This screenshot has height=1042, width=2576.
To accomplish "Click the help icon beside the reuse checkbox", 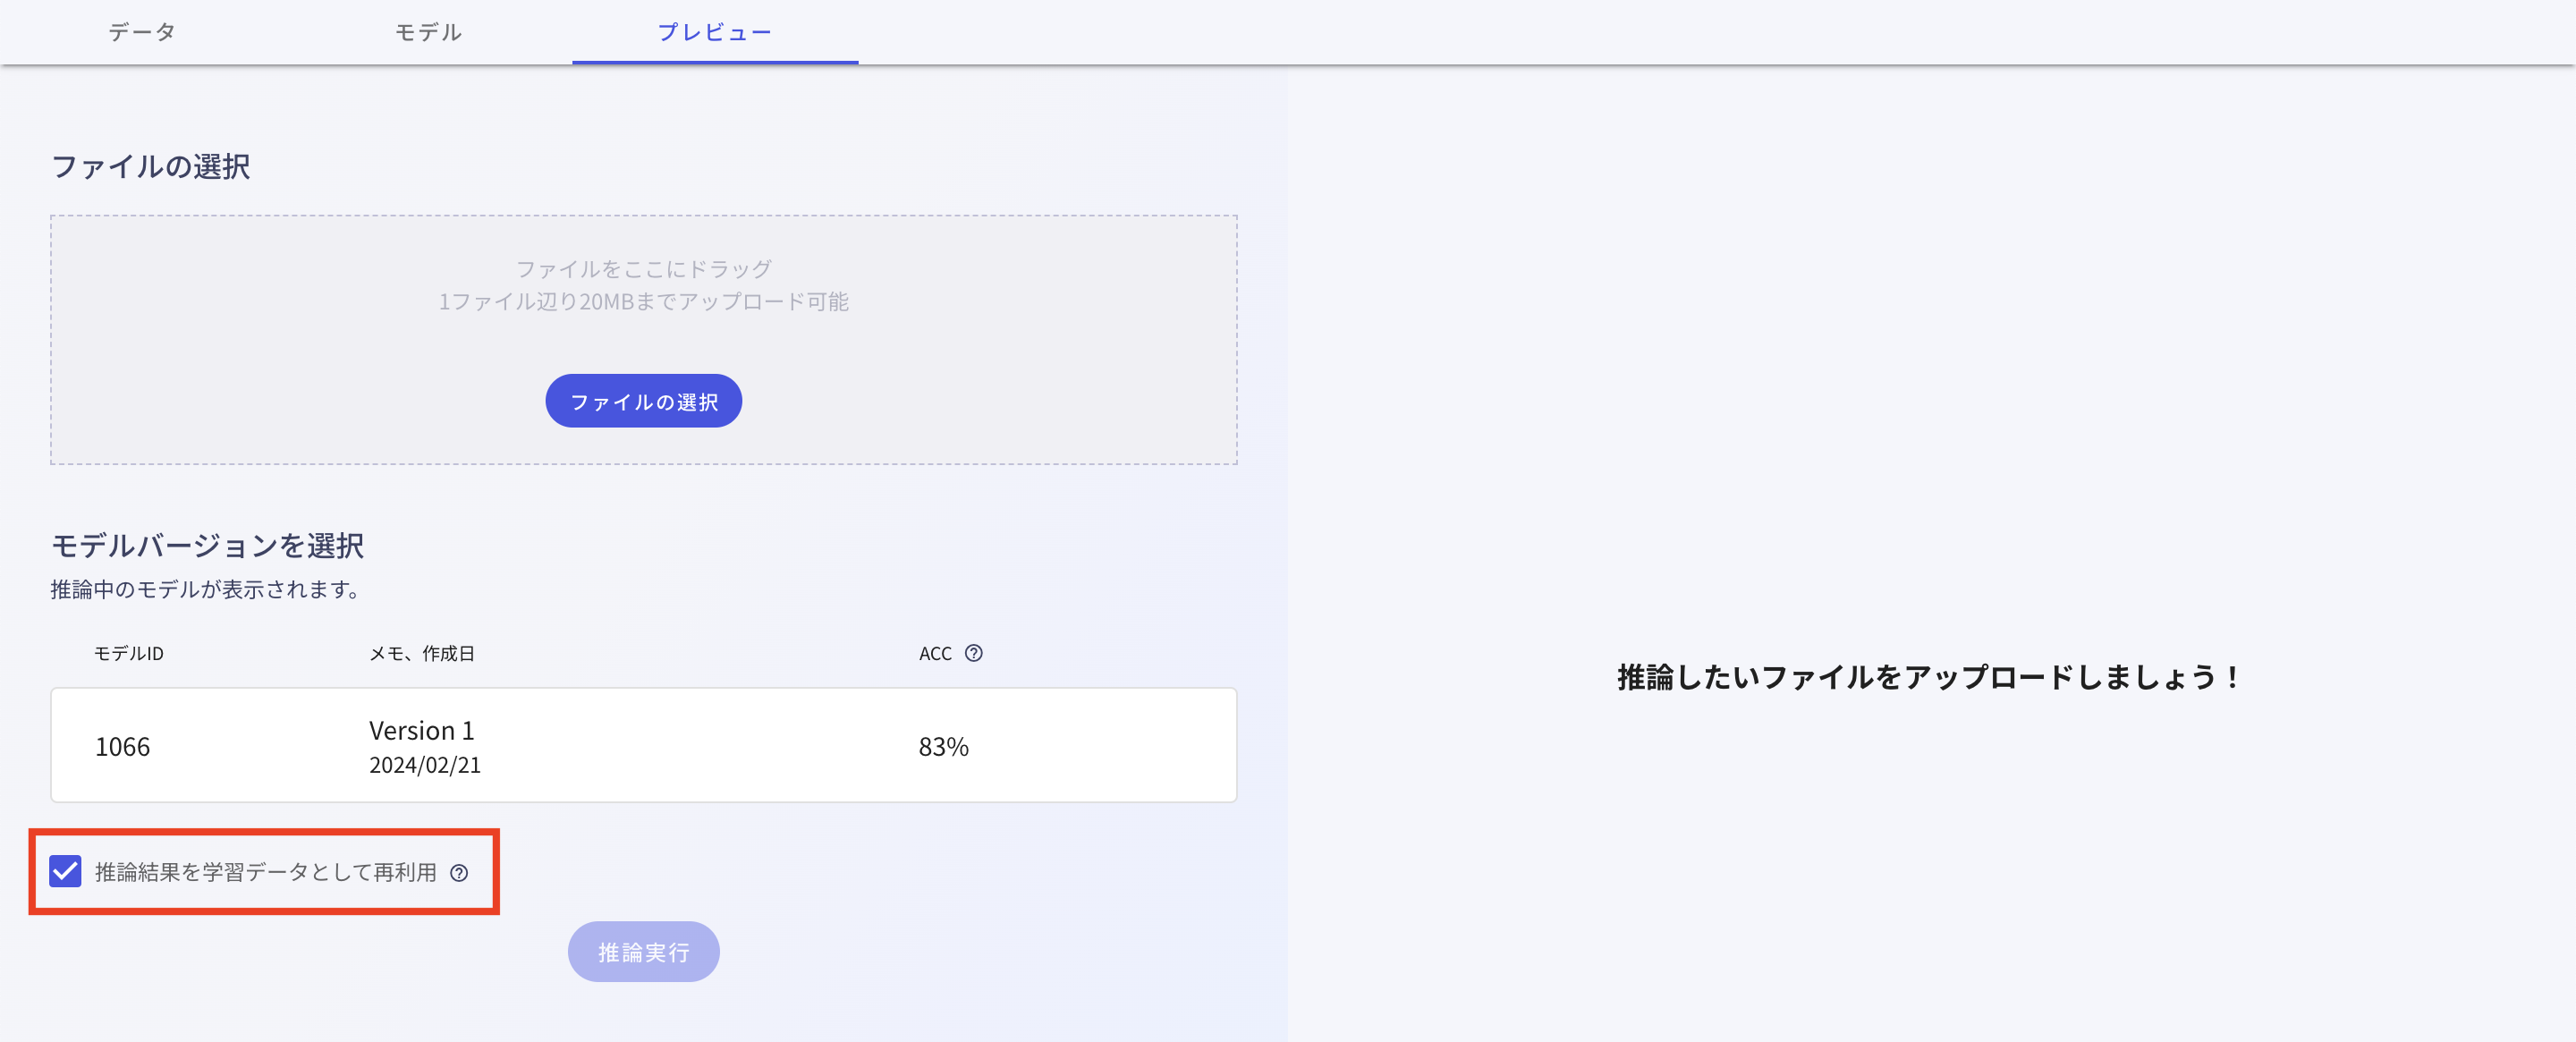I will coord(459,873).
